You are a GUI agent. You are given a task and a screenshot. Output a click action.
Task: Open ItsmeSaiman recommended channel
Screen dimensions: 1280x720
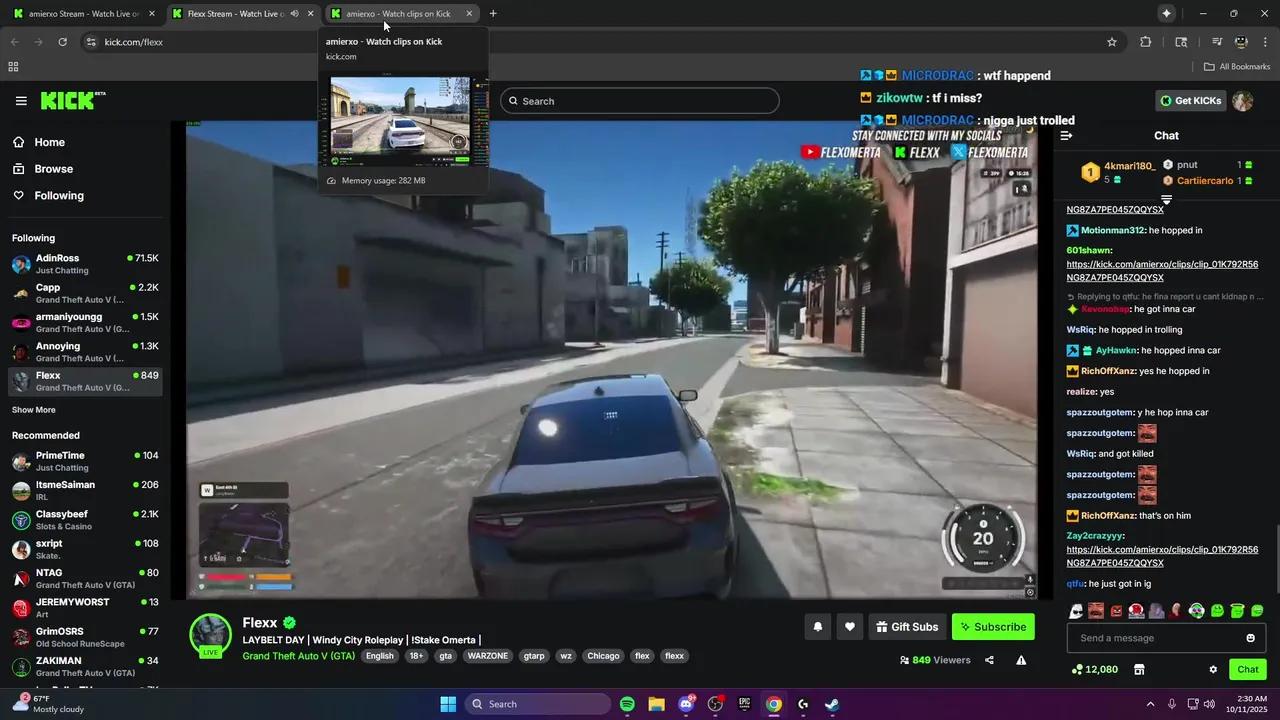tap(85, 490)
